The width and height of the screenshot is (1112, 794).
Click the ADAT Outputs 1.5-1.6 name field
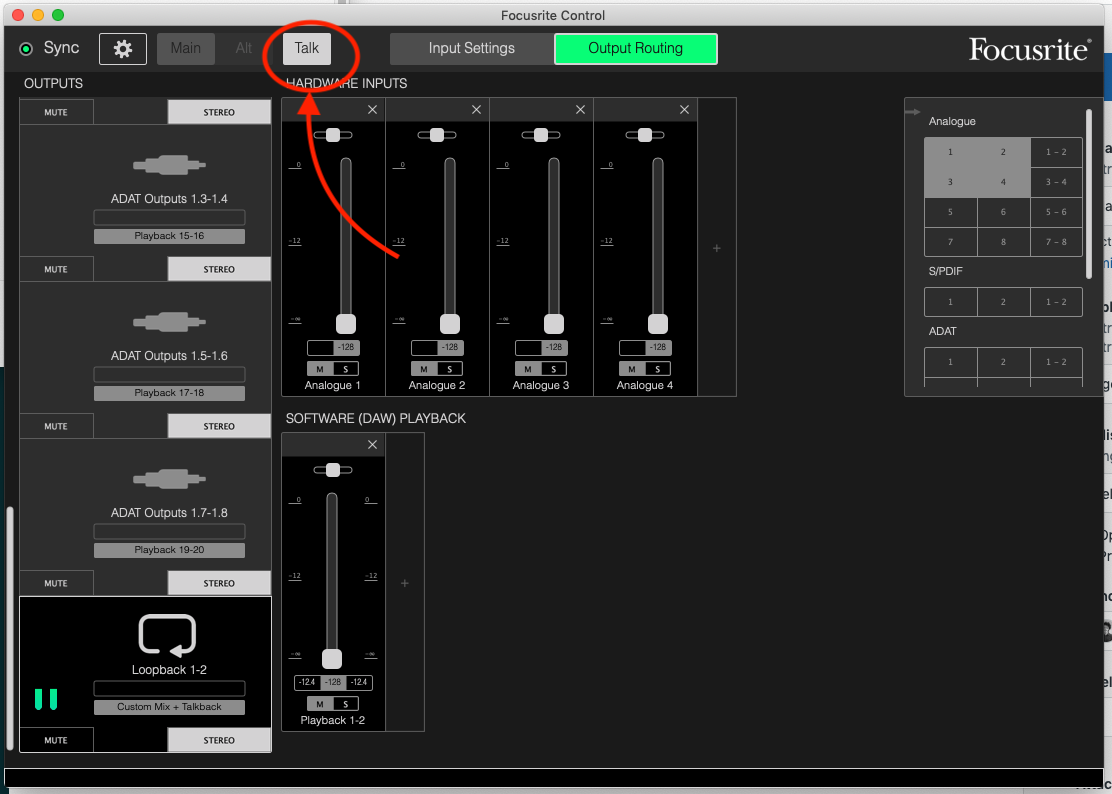pyautogui.click(x=169, y=374)
